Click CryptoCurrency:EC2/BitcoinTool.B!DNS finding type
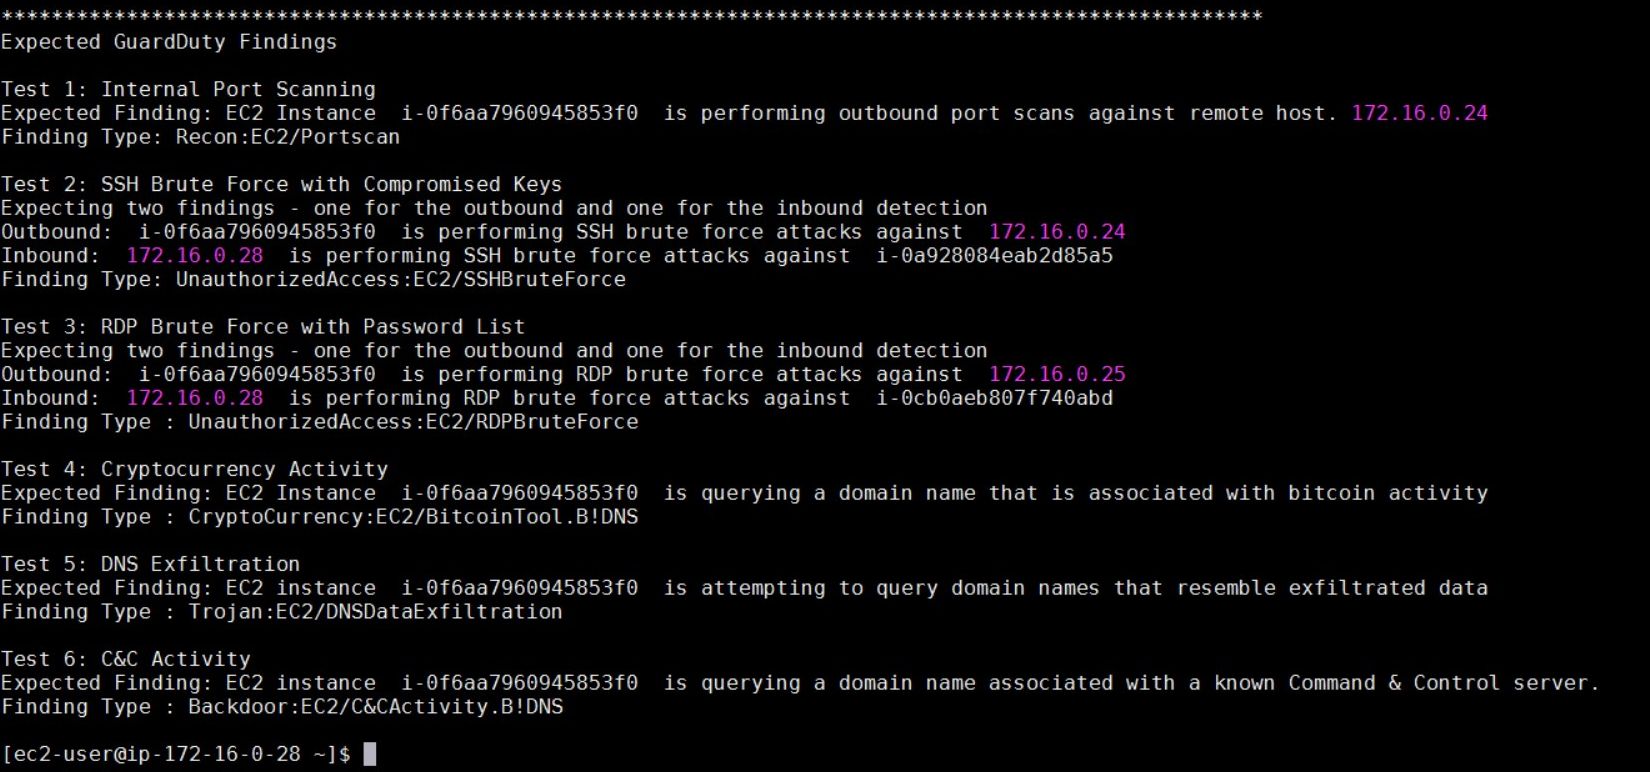This screenshot has height=772, width=1650. 413,517
